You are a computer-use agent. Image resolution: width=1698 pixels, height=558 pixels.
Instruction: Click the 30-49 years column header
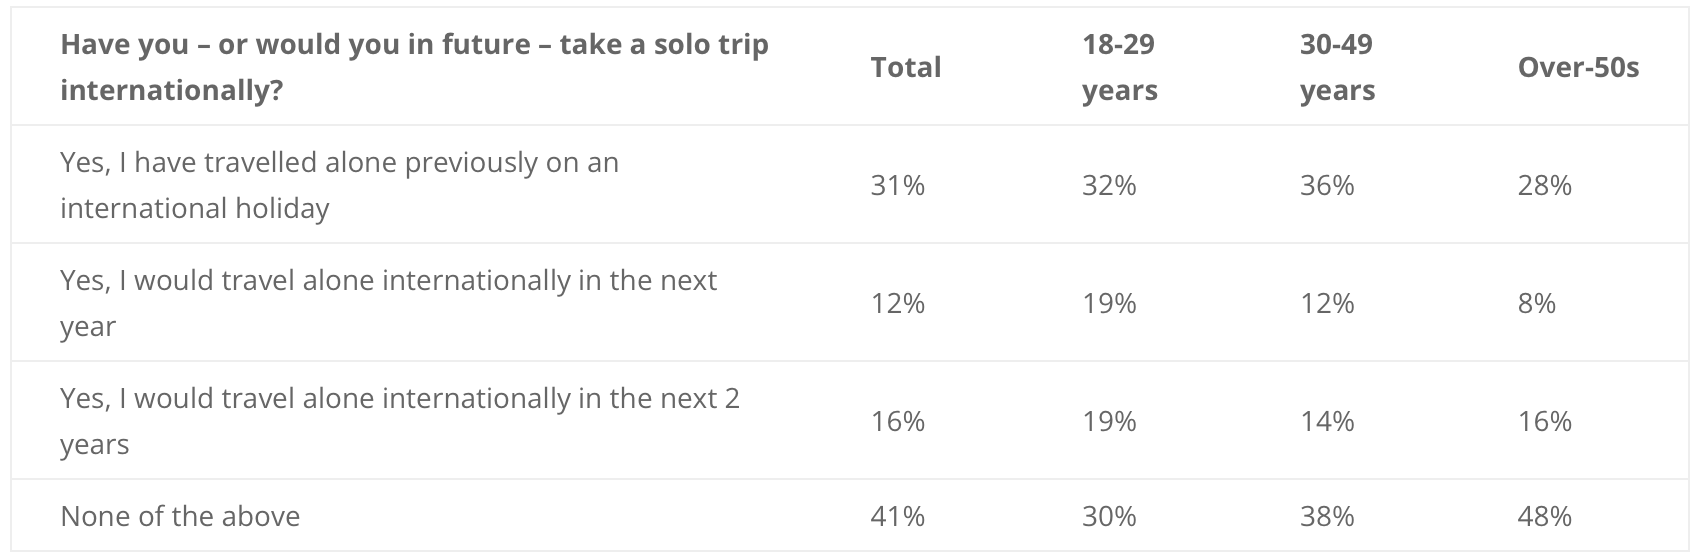pyautogui.click(x=1338, y=67)
